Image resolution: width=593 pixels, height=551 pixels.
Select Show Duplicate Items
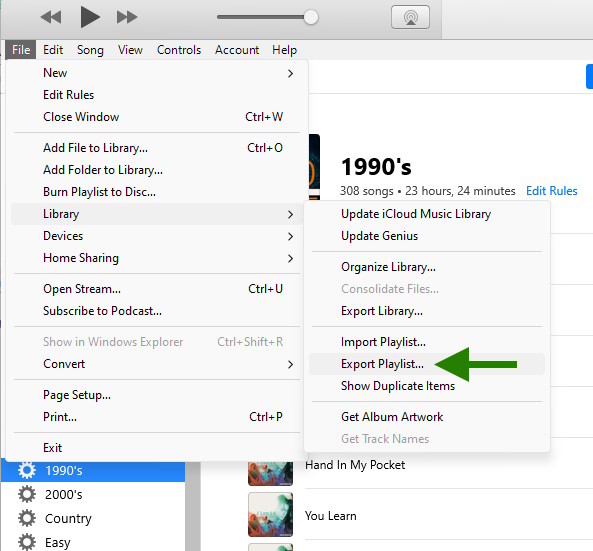[427, 386]
